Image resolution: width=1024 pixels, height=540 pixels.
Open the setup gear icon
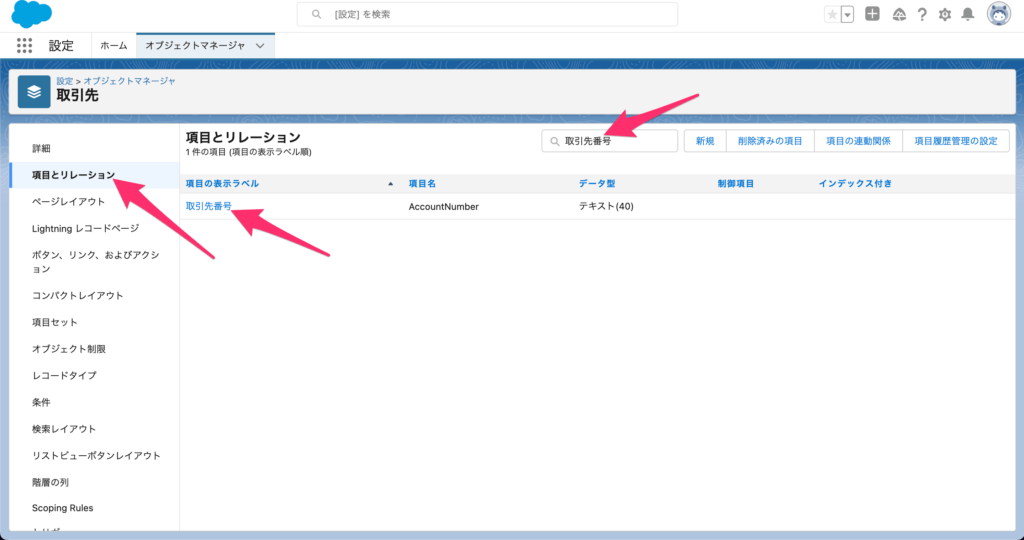point(945,14)
